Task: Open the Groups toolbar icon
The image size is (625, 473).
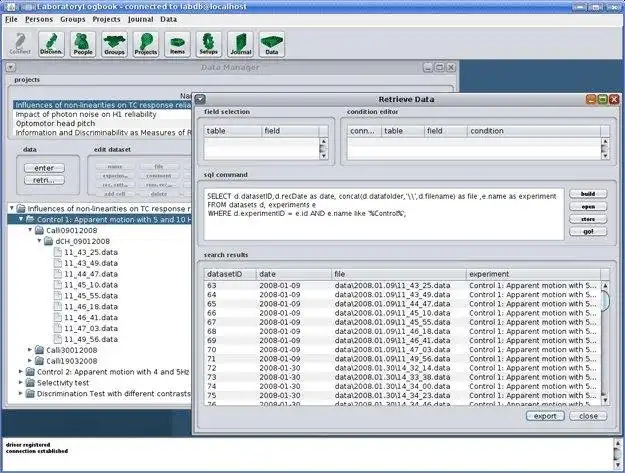Action: tap(114, 44)
